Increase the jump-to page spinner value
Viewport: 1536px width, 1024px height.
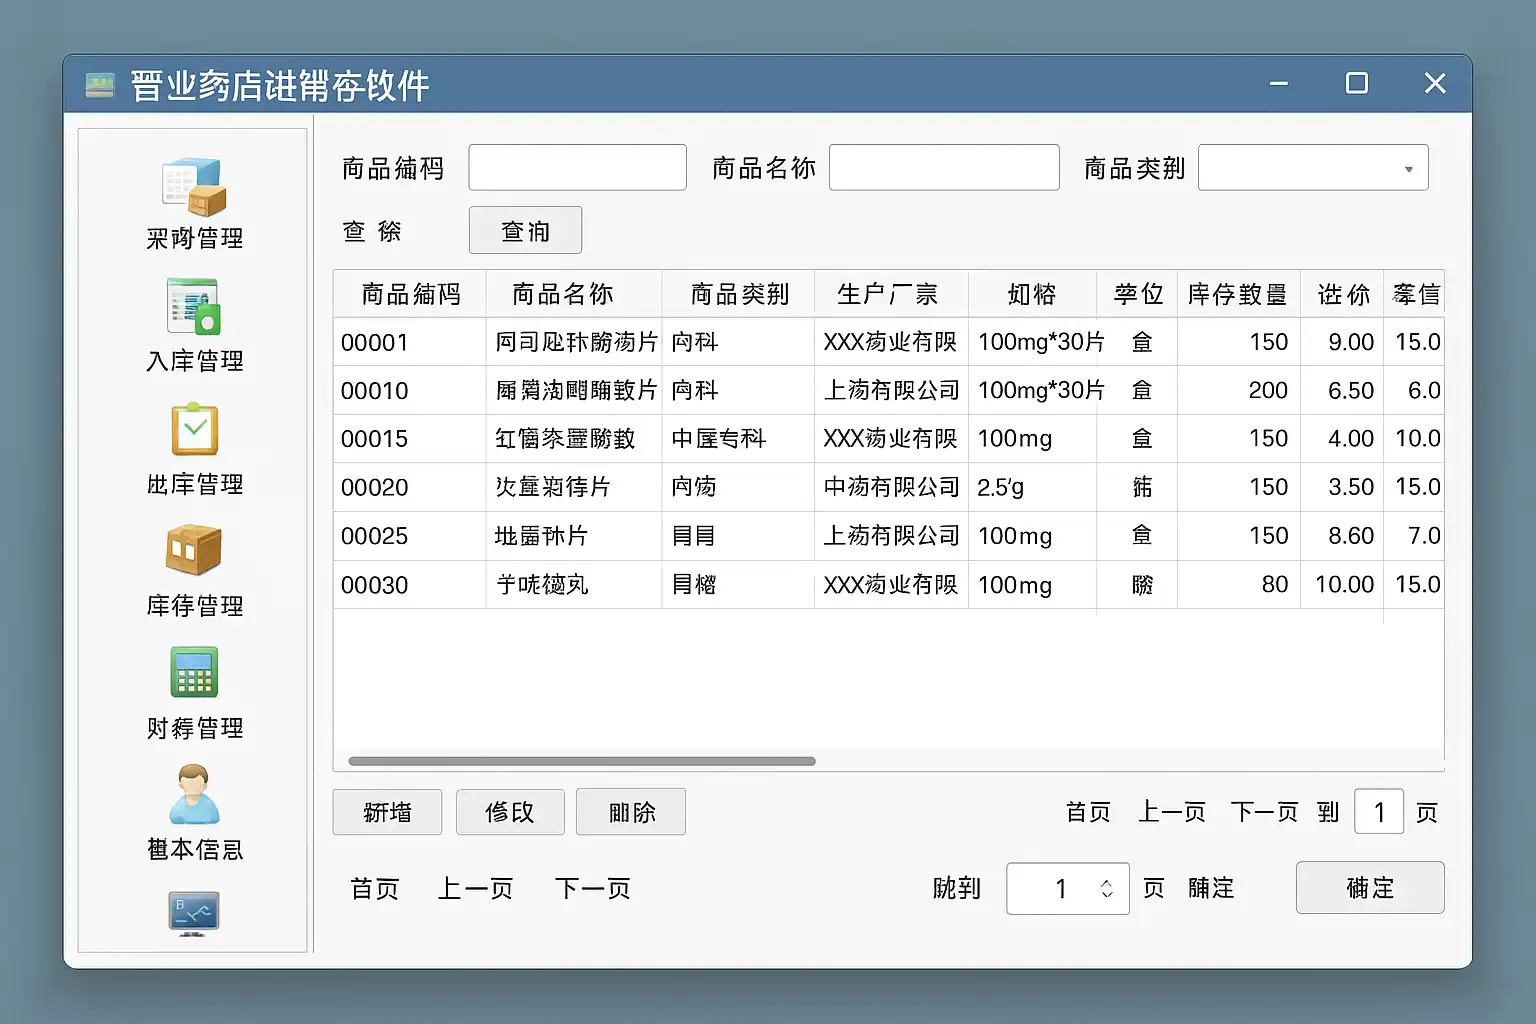[x=1107, y=881]
